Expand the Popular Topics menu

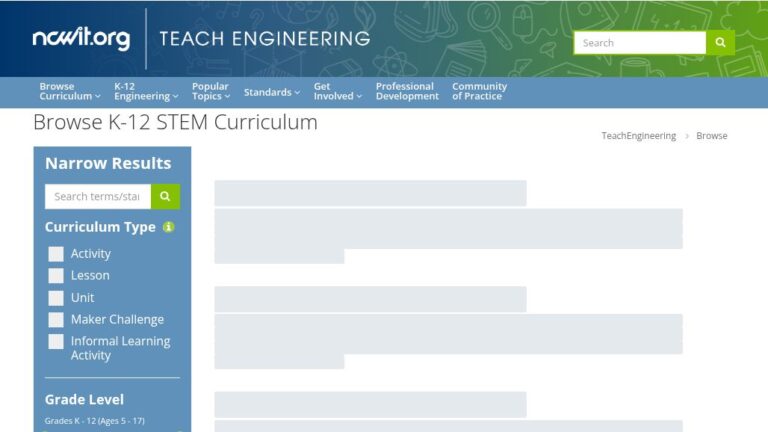pyautogui.click(x=211, y=92)
